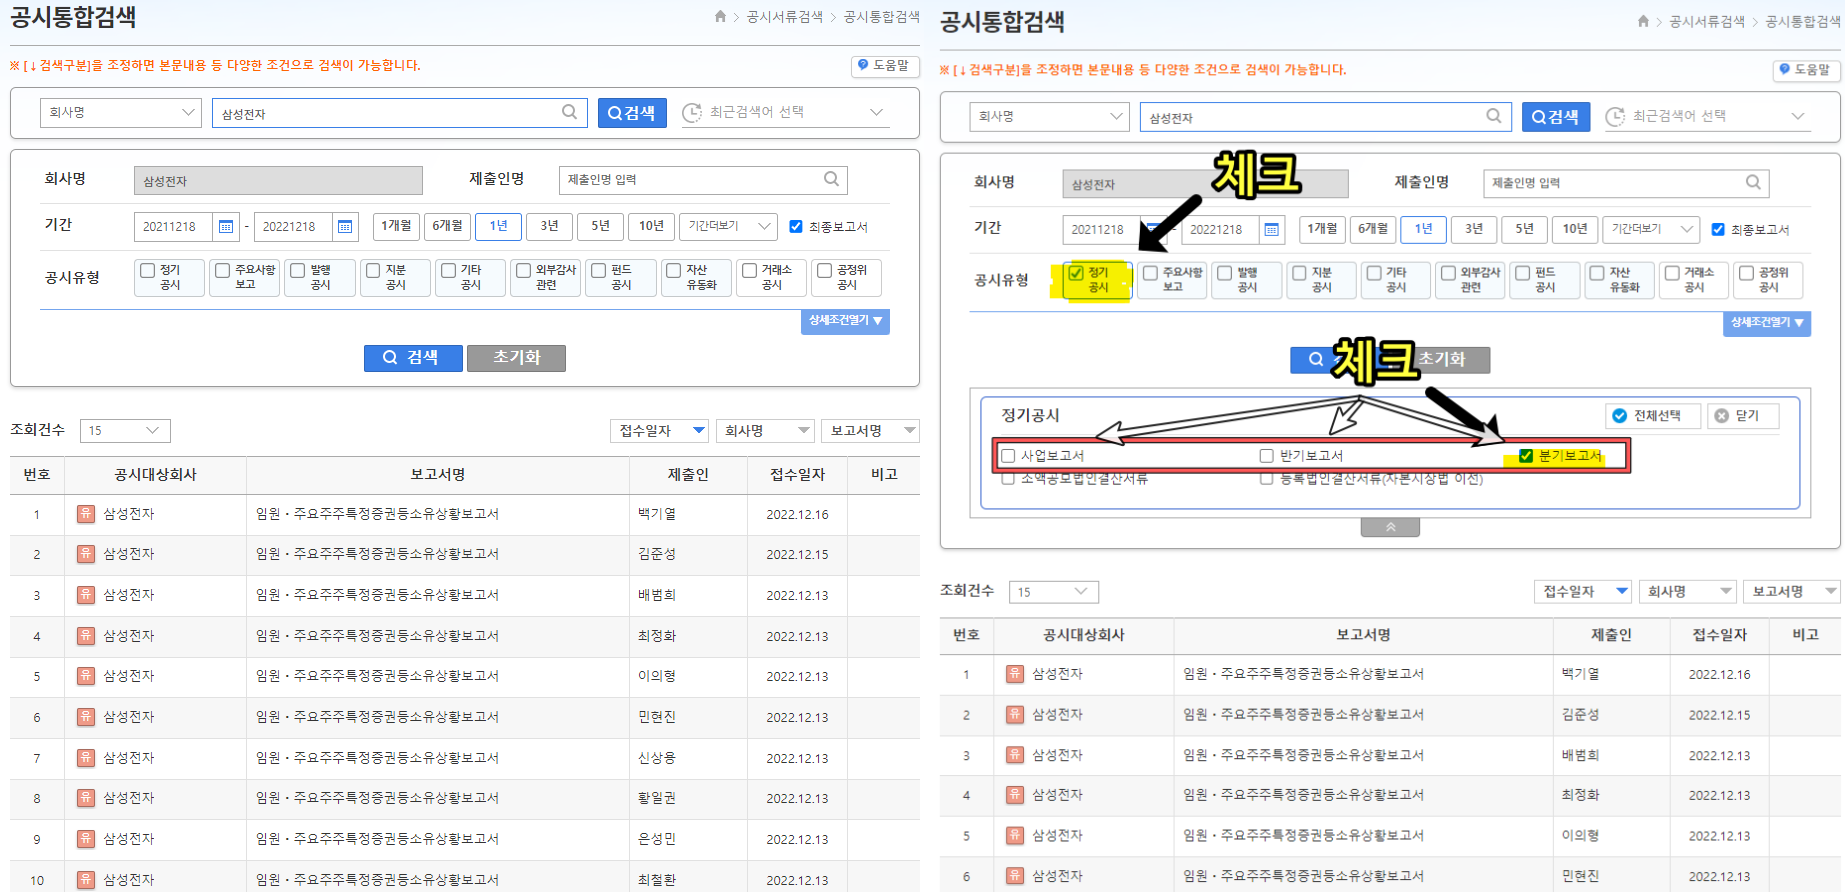Click 유 badge in left table row 7
Screen dimensions: 1845x892
[86, 757]
